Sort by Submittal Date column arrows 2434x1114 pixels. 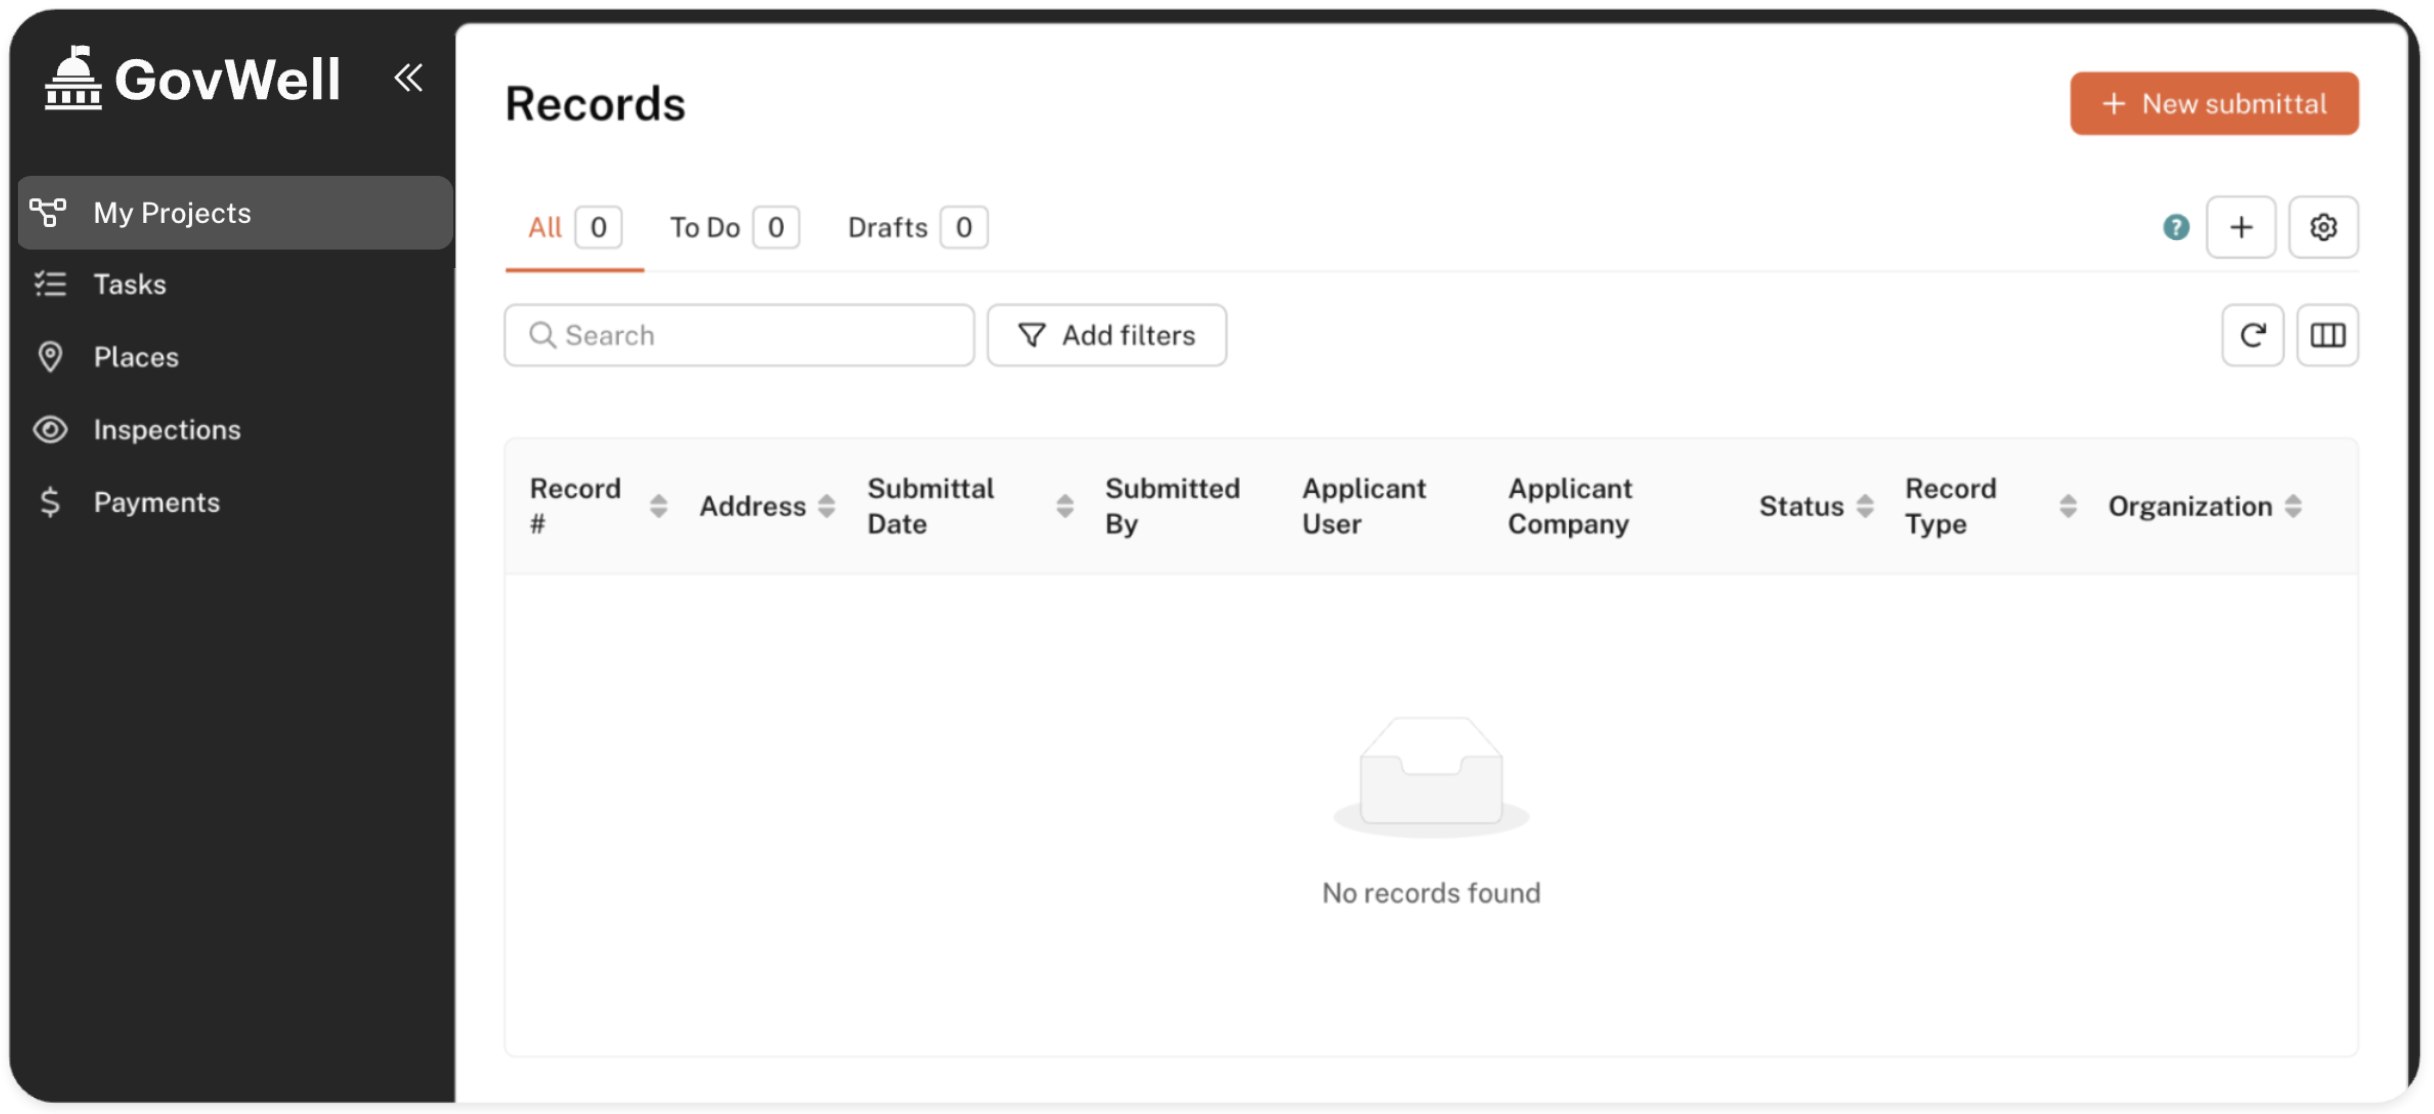click(1064, 506)
